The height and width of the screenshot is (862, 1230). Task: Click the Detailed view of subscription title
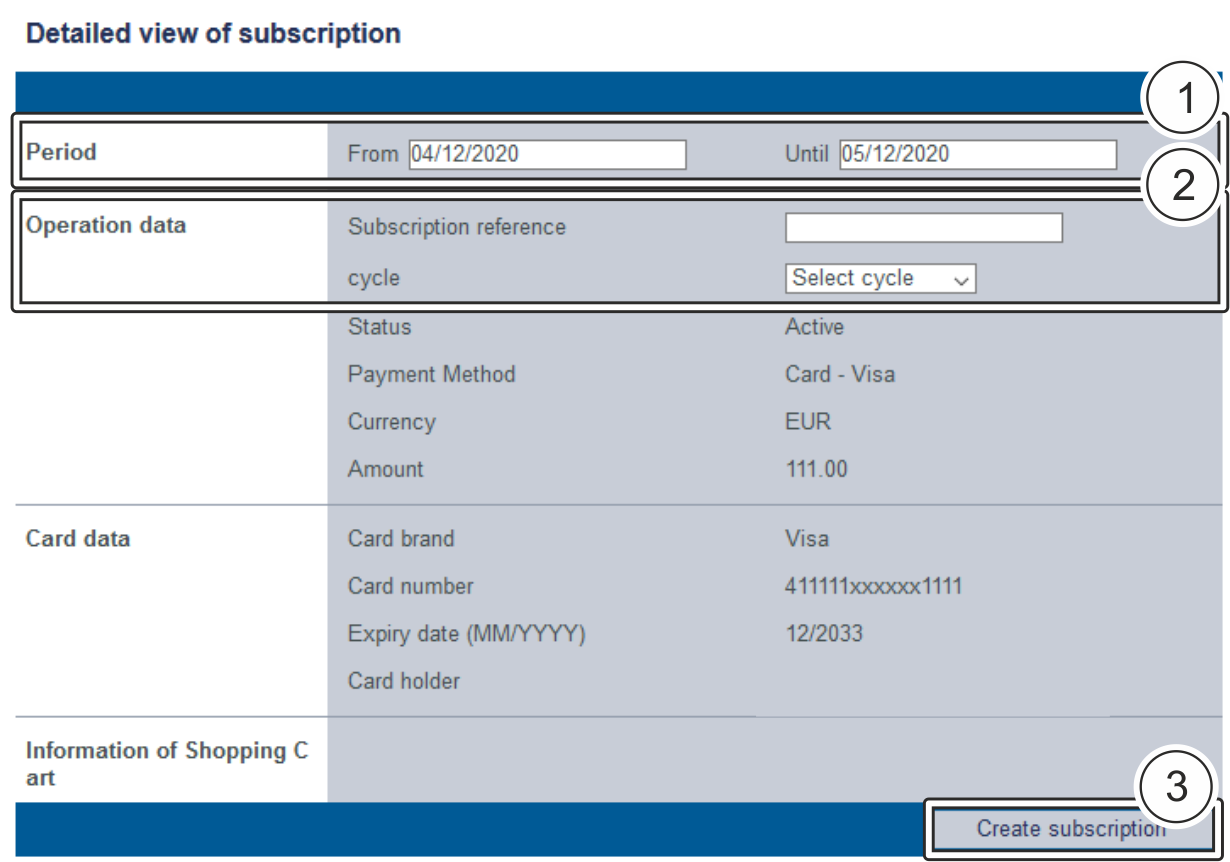213,34
